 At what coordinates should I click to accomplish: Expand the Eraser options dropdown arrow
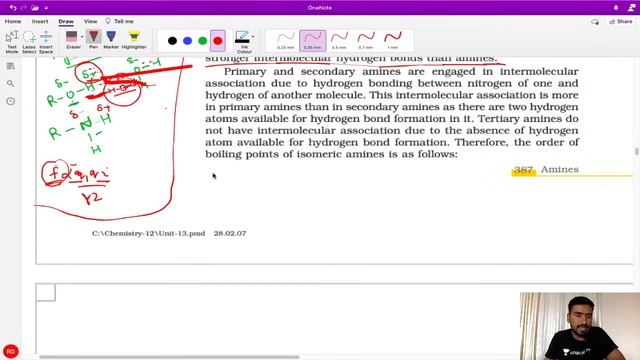[x=82, y=37]
